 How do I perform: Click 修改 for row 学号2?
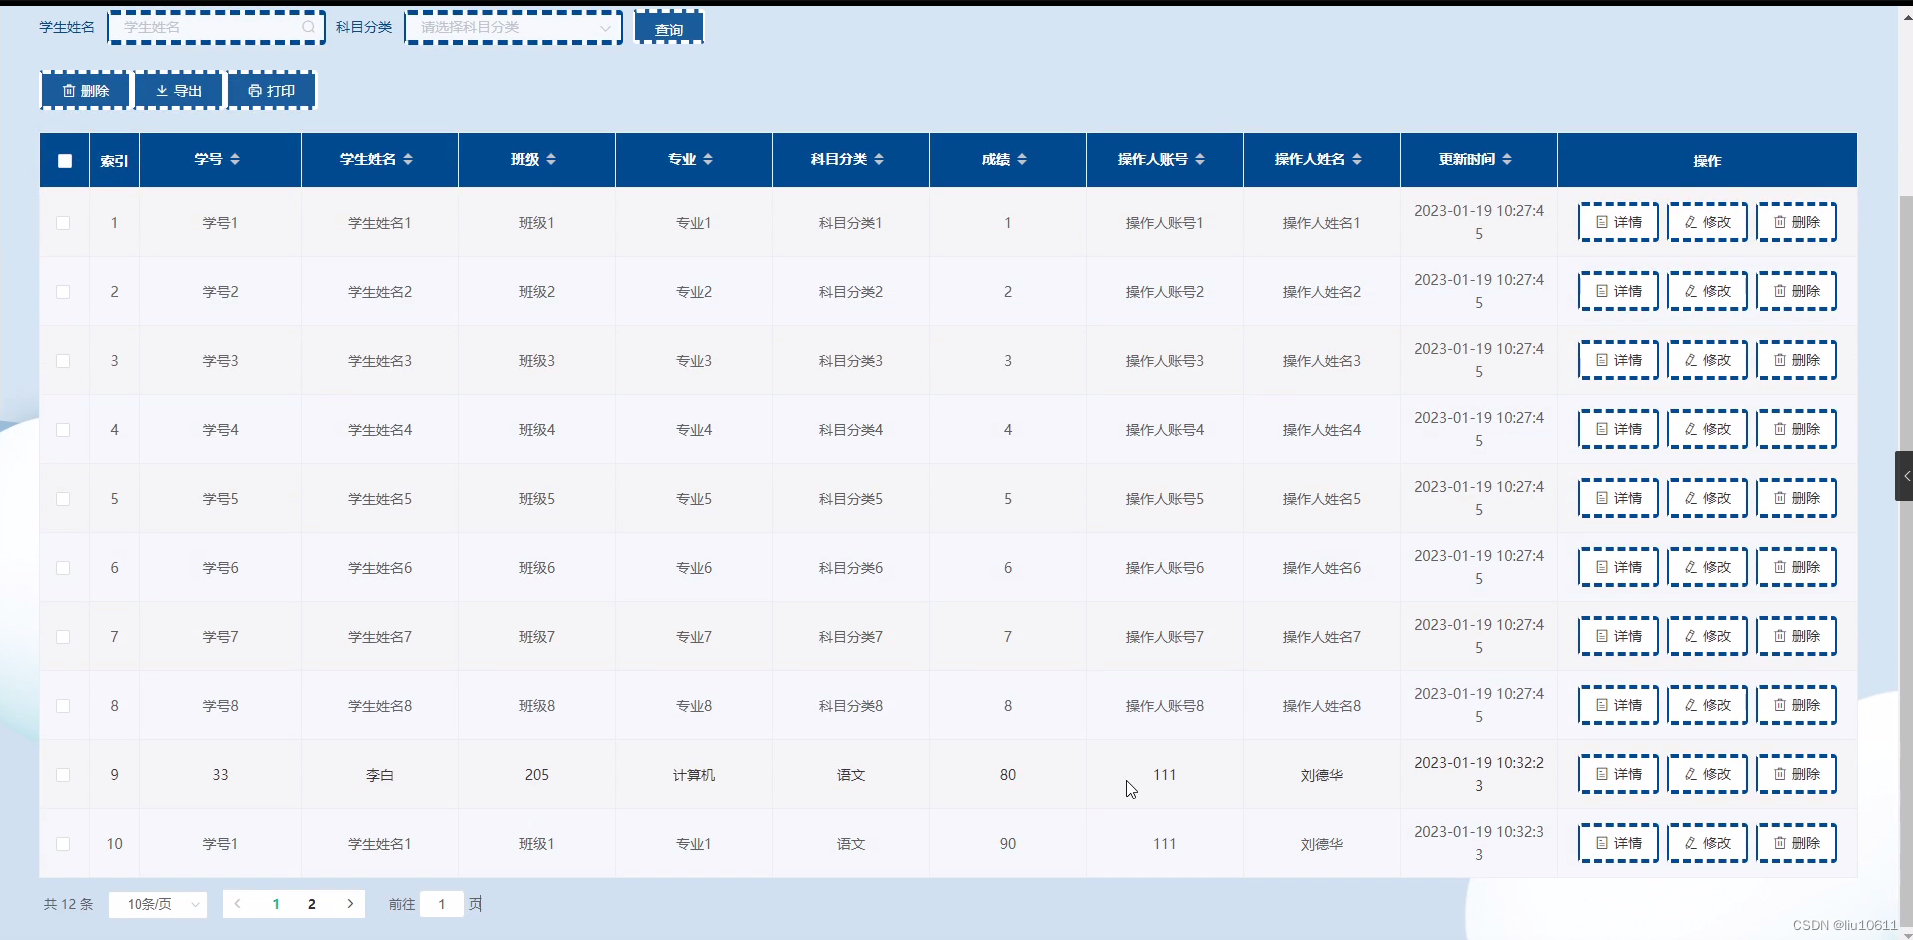(x=1707, y=291)
